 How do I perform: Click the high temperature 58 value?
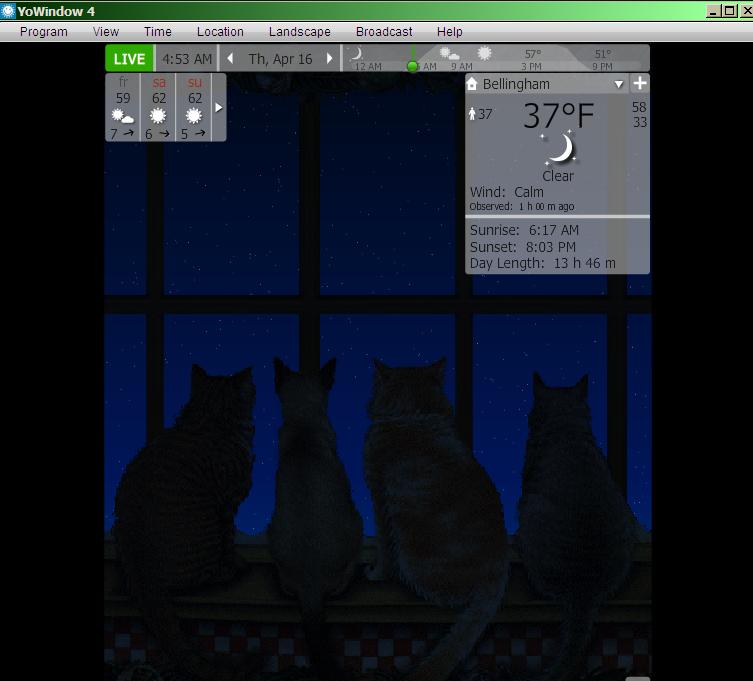pos(639,107)
